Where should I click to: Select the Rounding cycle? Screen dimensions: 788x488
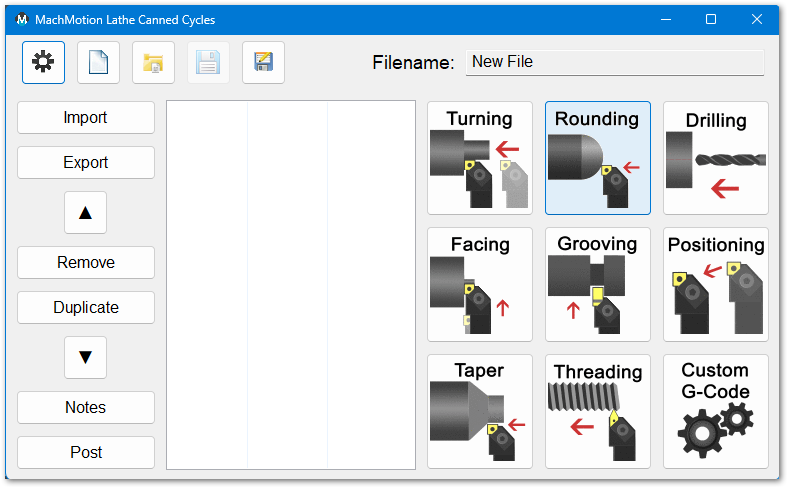click(x=598, y=158)
